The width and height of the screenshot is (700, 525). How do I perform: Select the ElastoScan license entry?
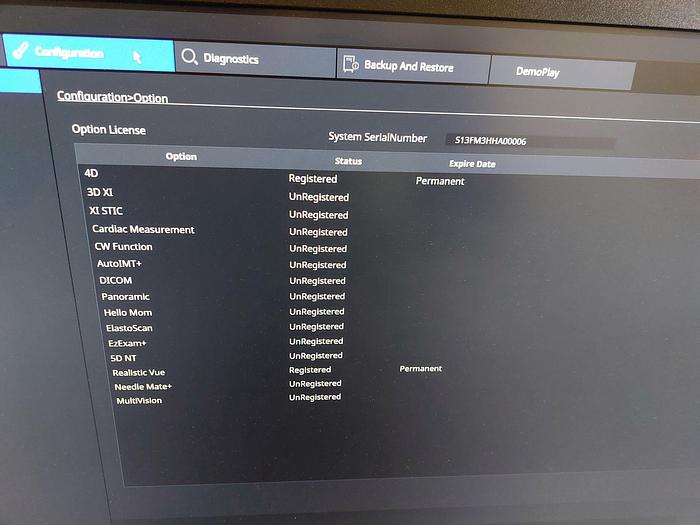[129, 328]
